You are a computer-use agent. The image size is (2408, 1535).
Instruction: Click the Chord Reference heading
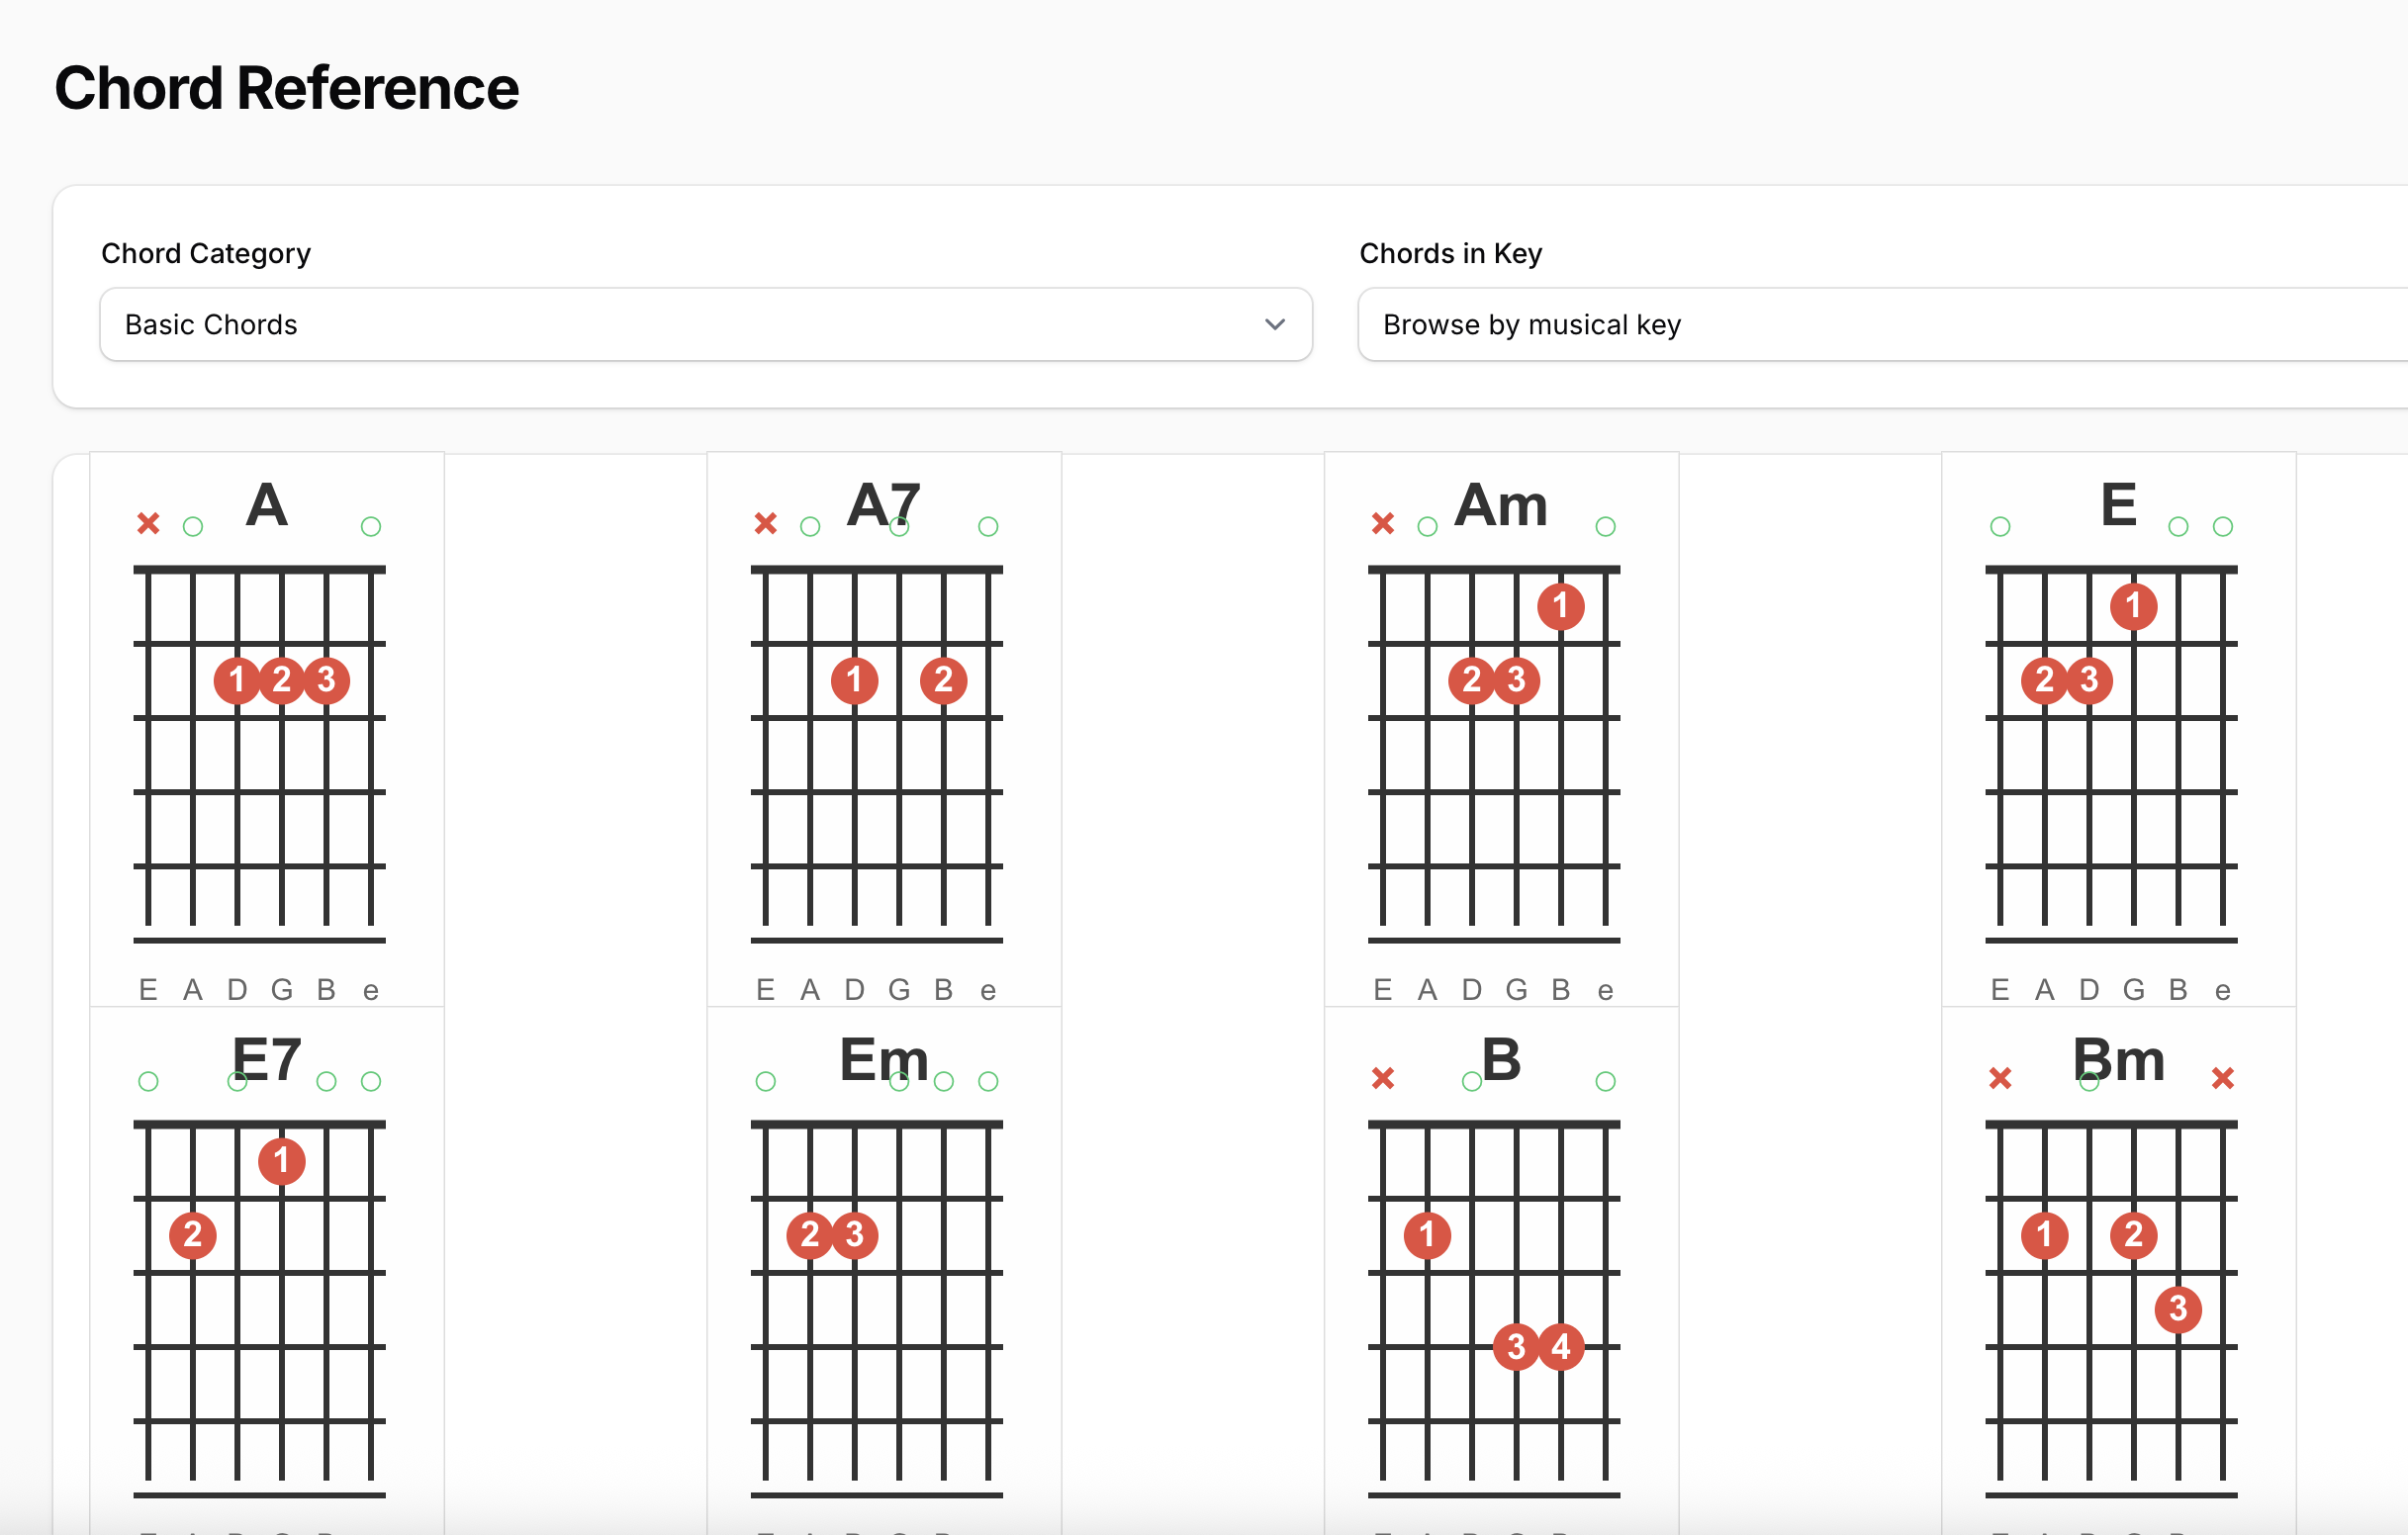coord(287,88)
